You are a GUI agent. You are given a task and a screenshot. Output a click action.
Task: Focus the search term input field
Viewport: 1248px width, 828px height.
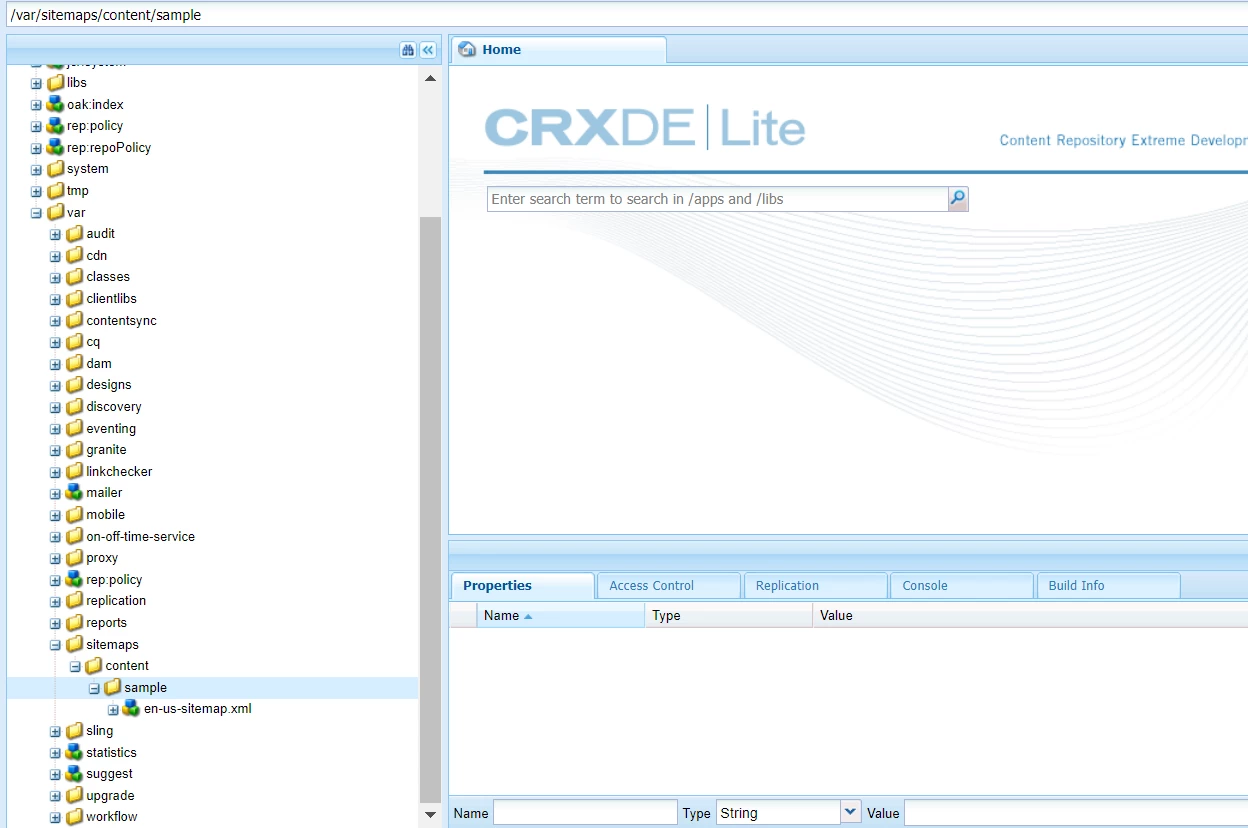(718, 199)
